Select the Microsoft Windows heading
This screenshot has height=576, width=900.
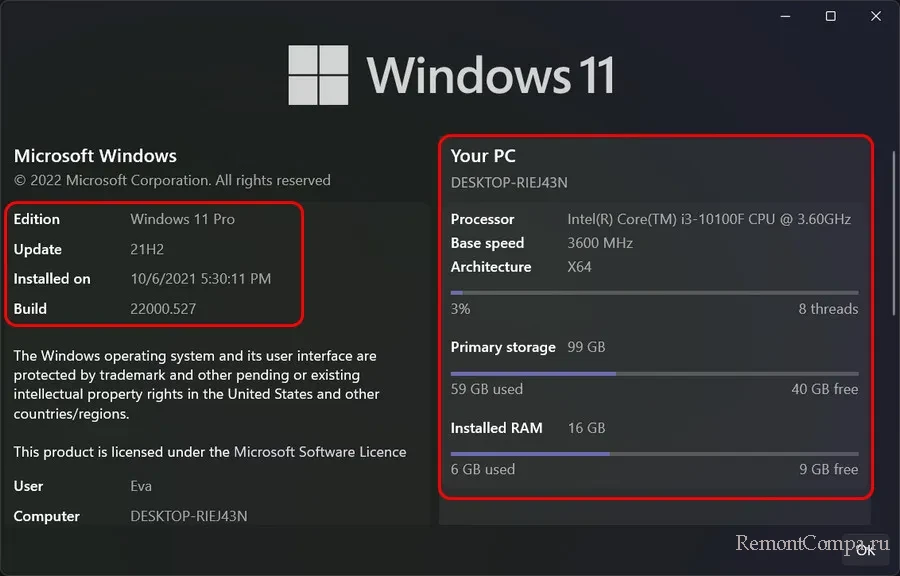tap(95, 156)
